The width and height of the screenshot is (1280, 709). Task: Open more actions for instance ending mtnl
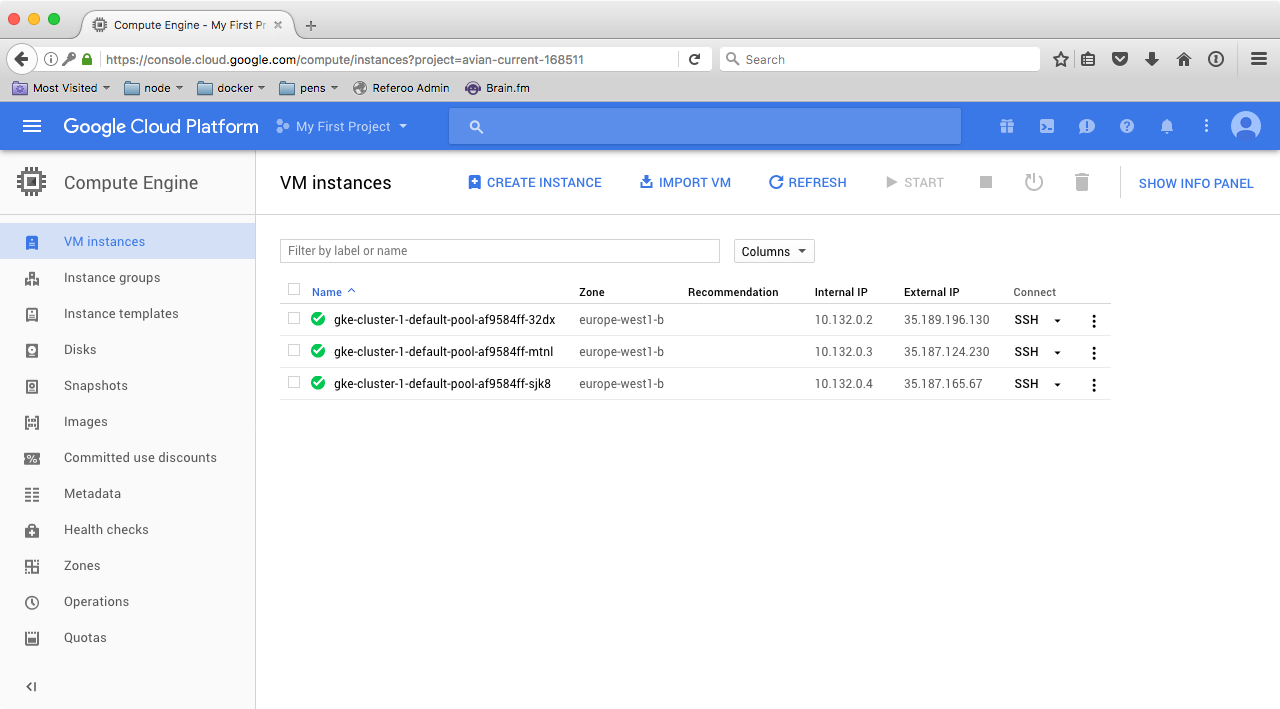(x=1094, y=353)
